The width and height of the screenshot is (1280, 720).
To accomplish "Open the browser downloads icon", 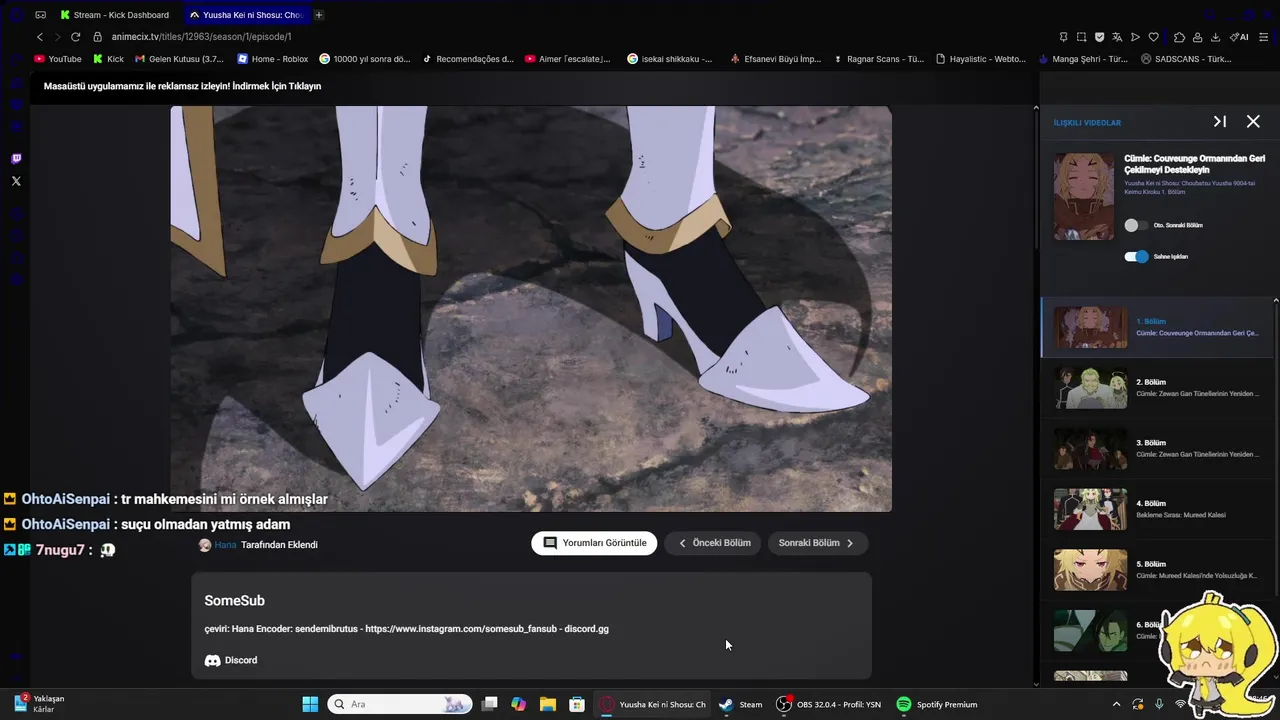I will 1215,37.
